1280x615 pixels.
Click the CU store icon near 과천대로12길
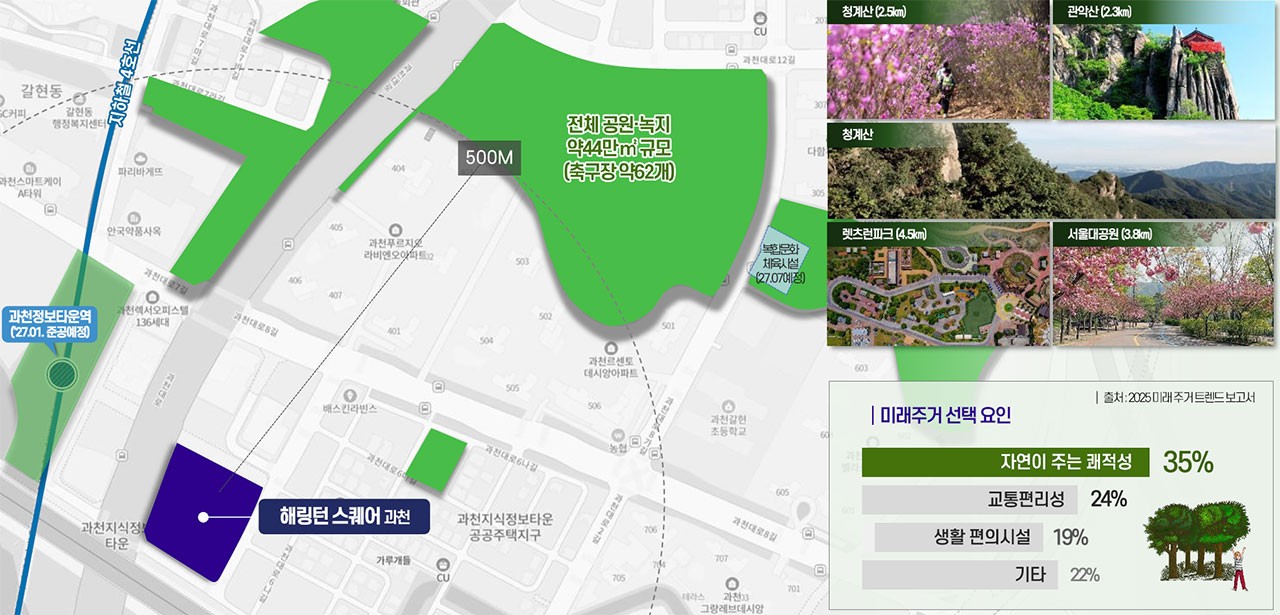[760, 17]
